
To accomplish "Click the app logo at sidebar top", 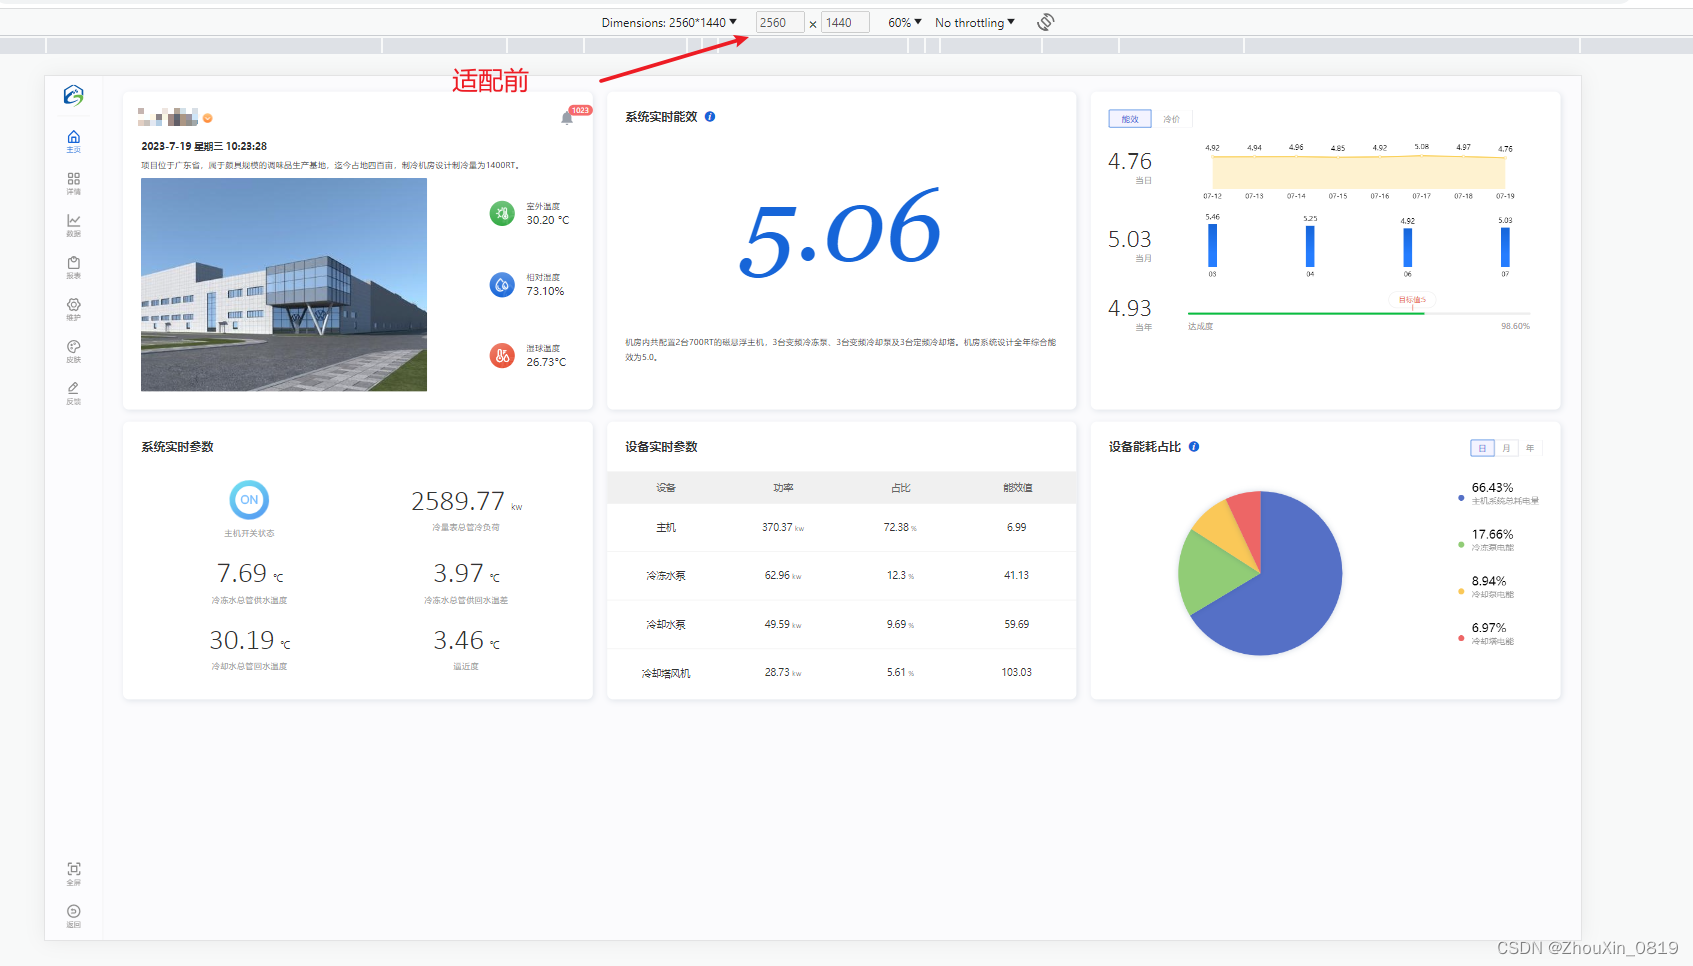I will click(73, 95).
